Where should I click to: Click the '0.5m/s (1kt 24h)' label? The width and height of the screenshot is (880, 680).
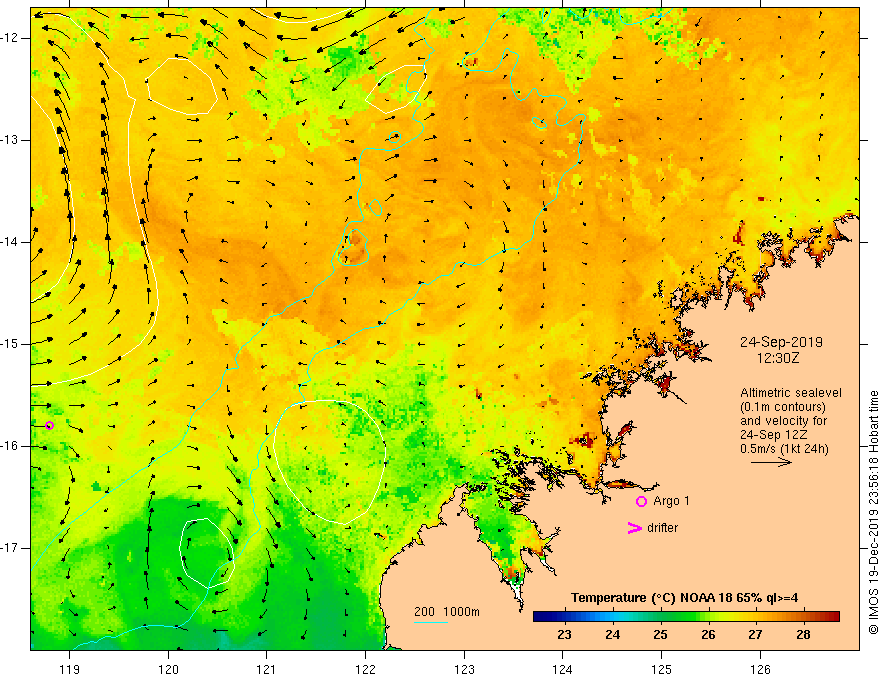[x=784, y=449]
